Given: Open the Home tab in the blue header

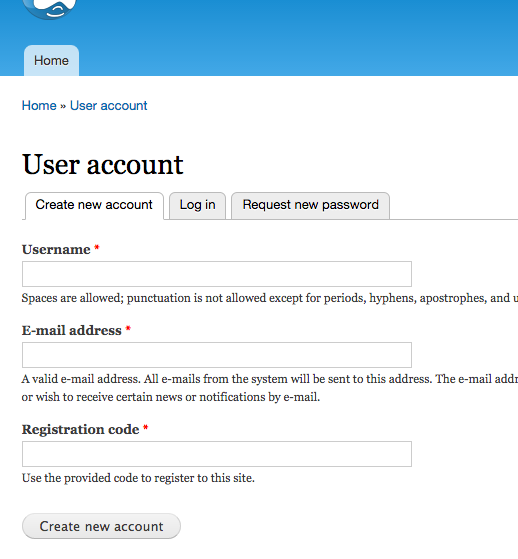Looking at the screenshot, I should pos(51,60).
